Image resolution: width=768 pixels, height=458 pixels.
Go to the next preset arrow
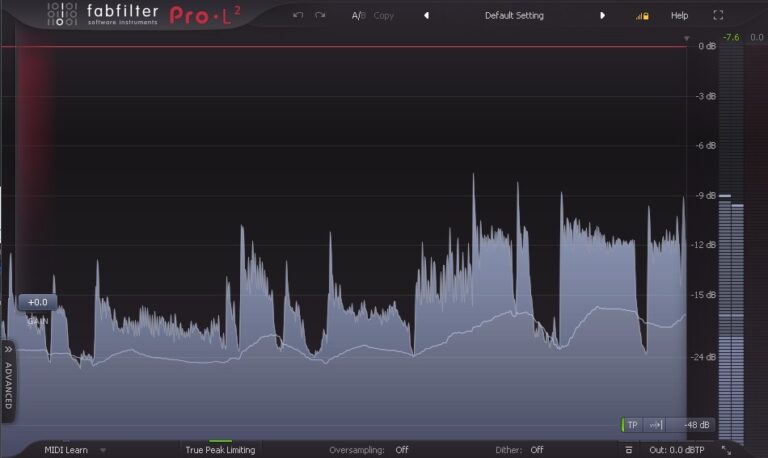click(602, 15)
